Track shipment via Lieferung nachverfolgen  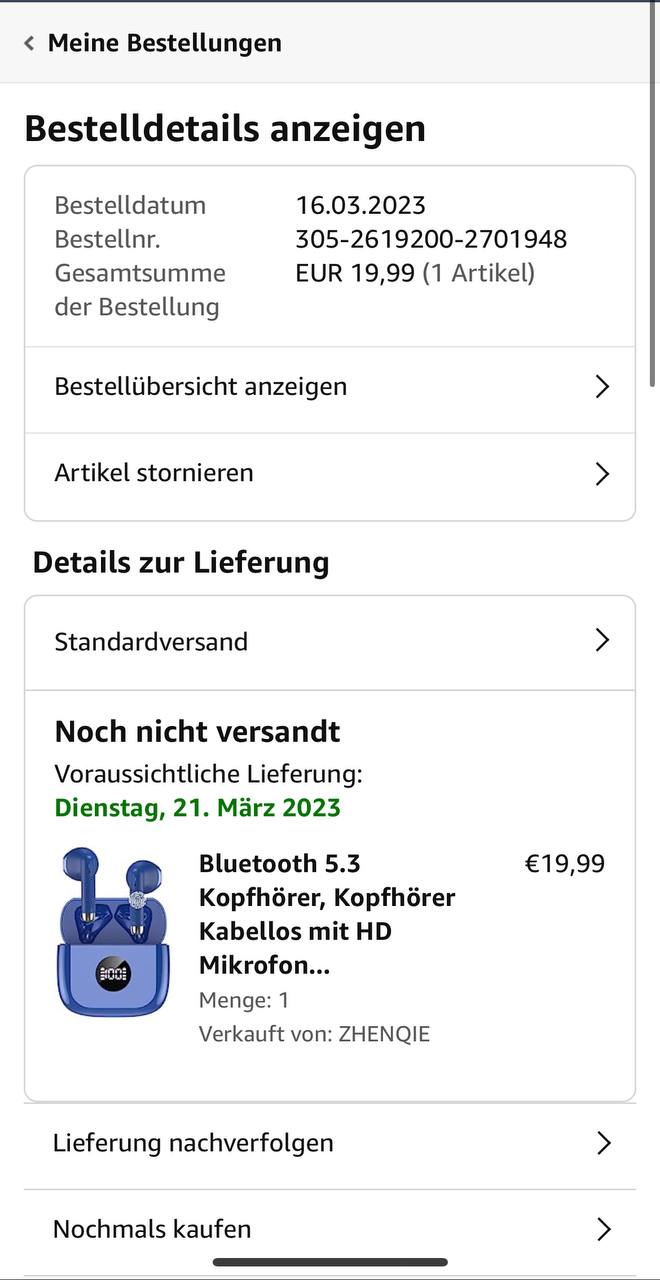coord(193,1143)
